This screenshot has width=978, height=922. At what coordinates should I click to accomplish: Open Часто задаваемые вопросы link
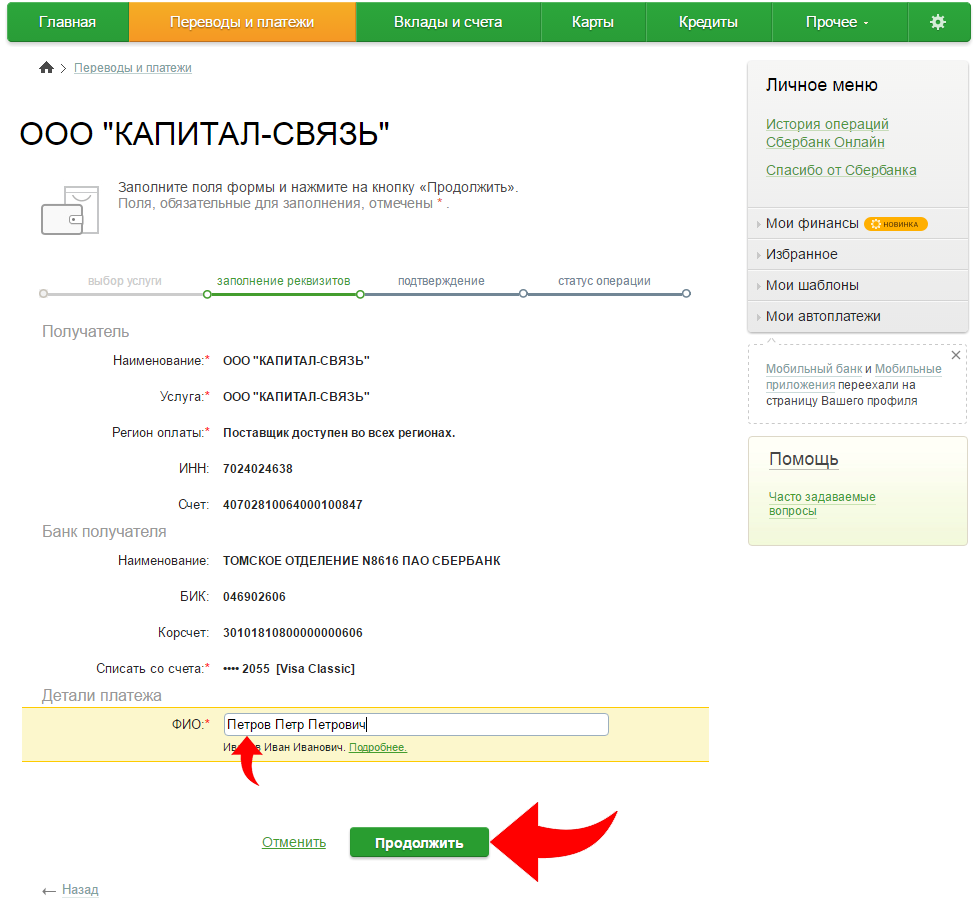pyautogui.click(x=821, y=504)
